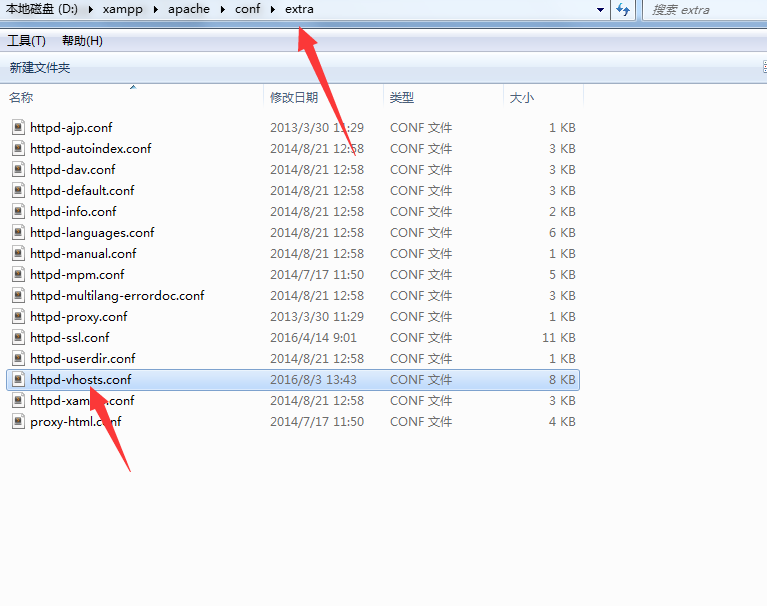
Task: Open the address bar history dropdown
Action: (600, 10)
